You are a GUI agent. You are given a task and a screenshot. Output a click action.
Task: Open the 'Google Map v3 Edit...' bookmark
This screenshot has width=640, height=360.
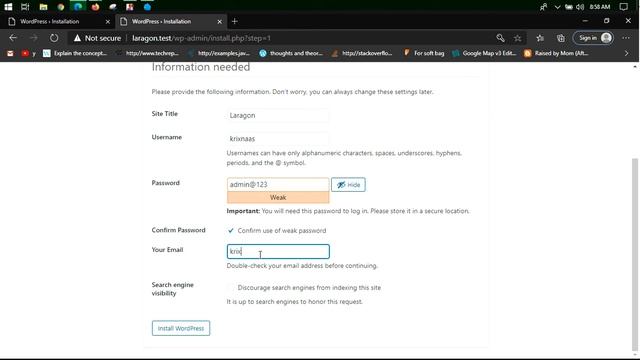pos(484,53)
